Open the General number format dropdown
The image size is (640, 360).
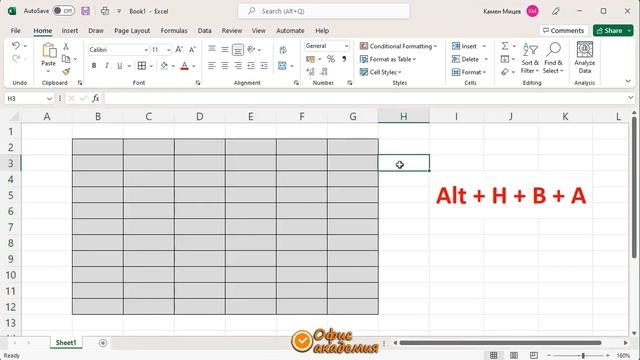tap(347, 46)
